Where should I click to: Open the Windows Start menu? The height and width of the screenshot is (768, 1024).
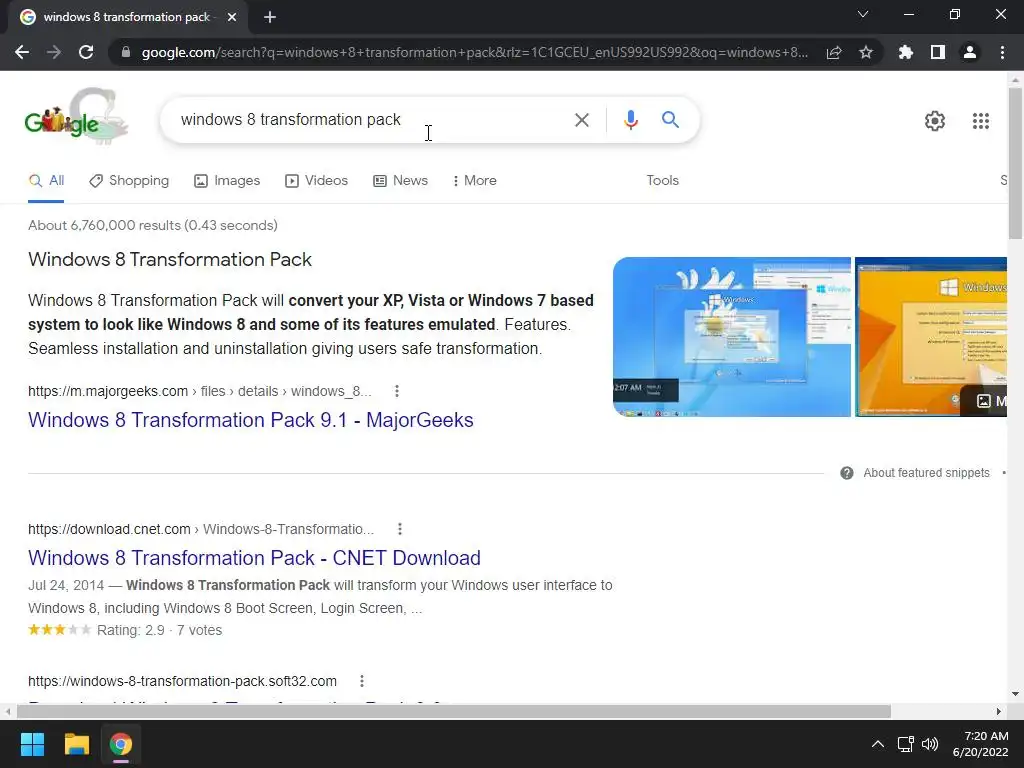(32, 744)
